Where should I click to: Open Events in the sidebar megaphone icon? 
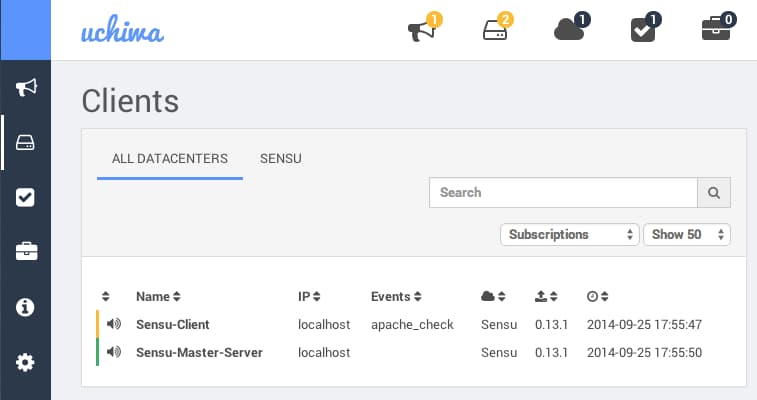26,87
